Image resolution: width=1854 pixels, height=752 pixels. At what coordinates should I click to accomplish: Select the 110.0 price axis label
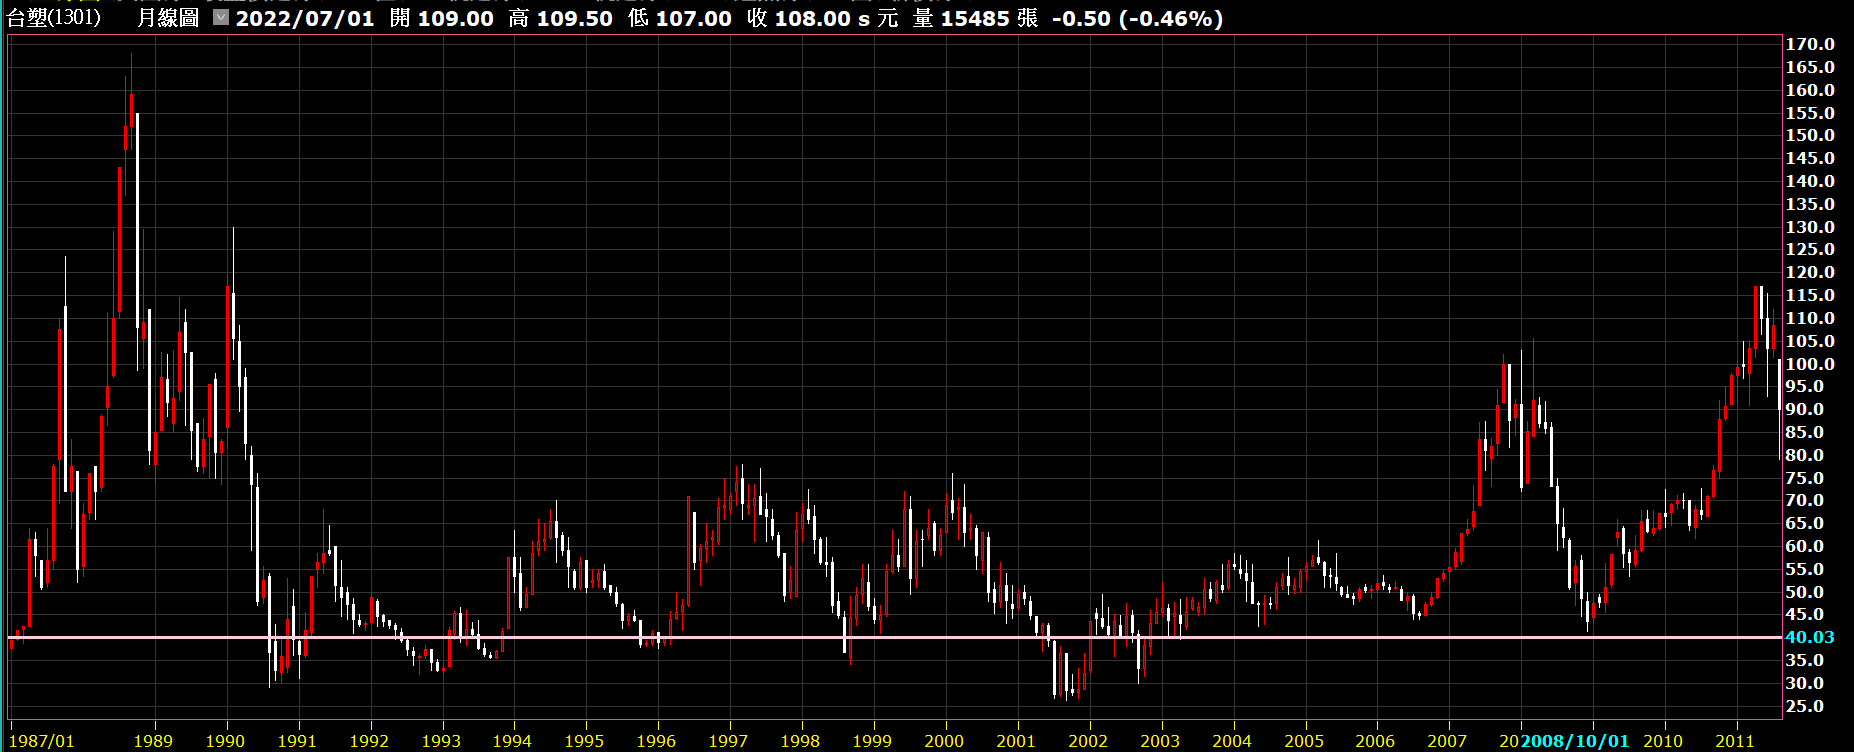coord(1810,318)
